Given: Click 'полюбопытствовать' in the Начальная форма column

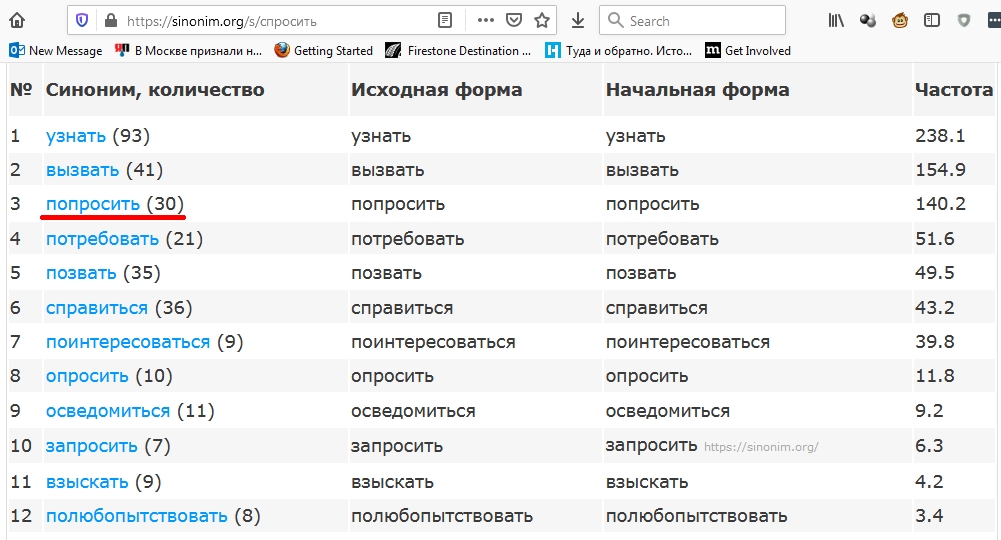Looking at the screenshot, I should pyautogui.click(x=696, y=516).
